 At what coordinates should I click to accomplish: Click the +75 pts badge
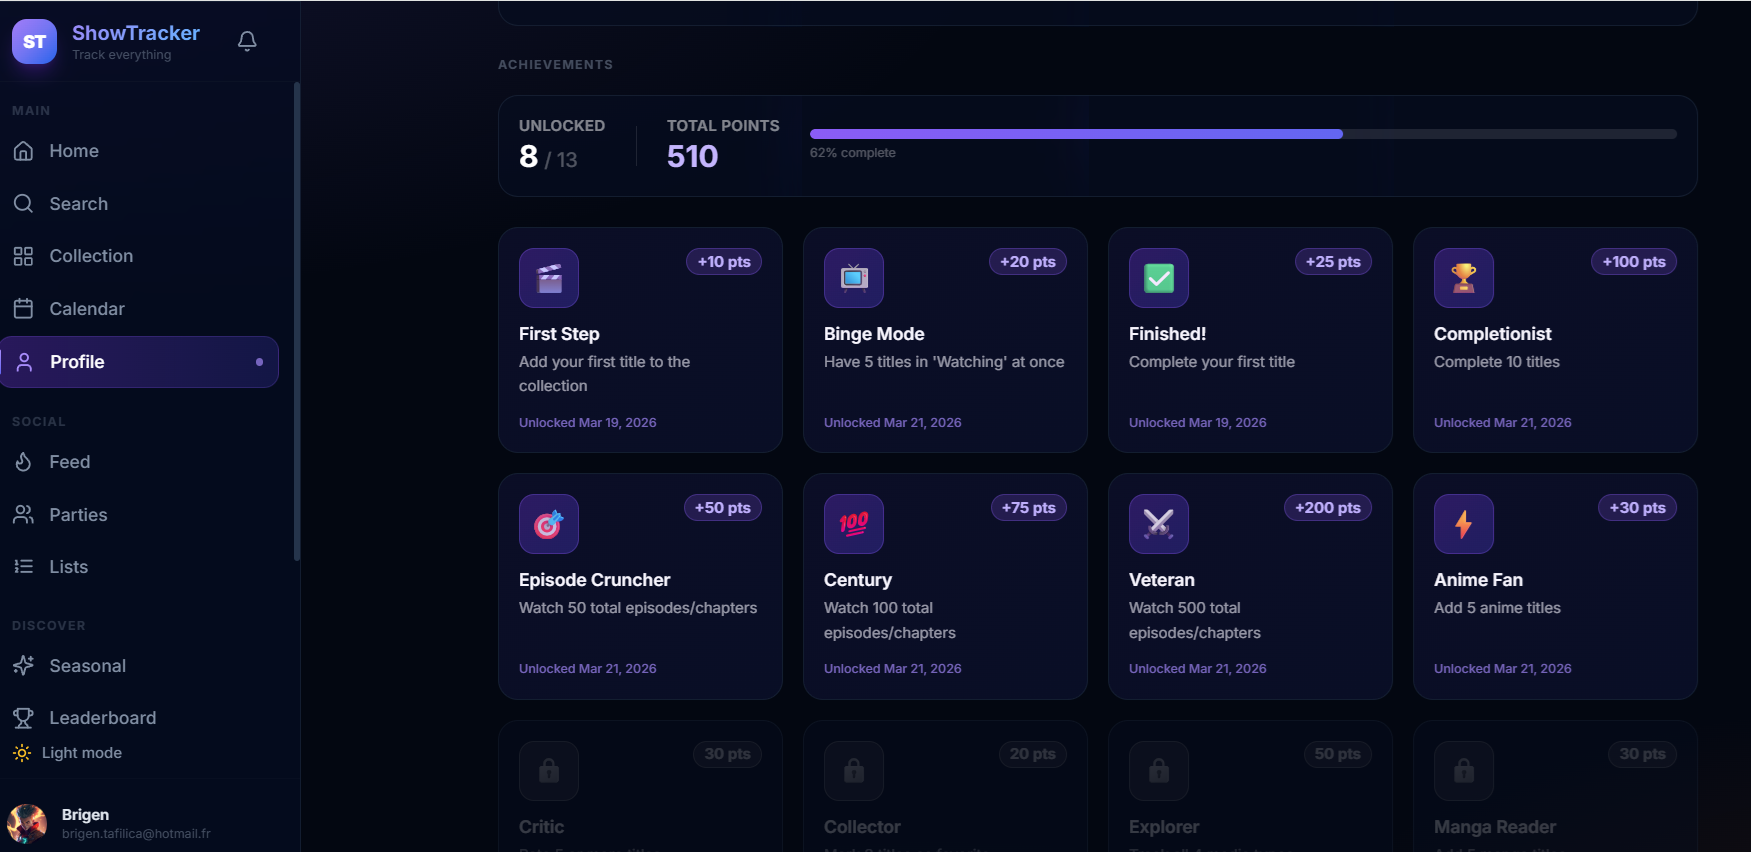(x=1029, y=508)
